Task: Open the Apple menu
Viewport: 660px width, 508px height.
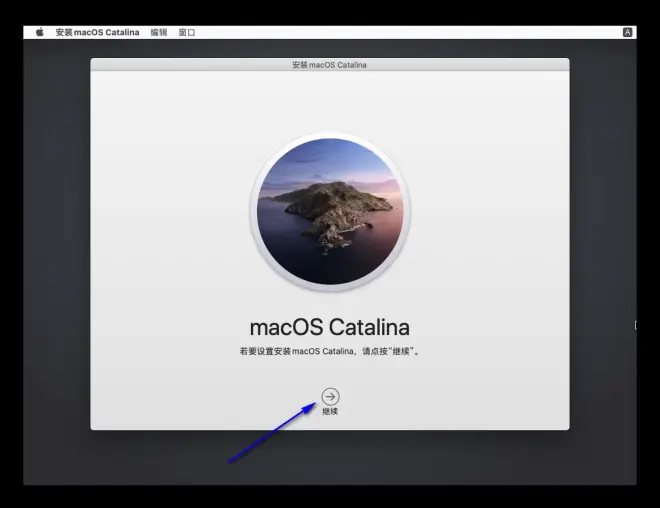Action: pos(40,32)
